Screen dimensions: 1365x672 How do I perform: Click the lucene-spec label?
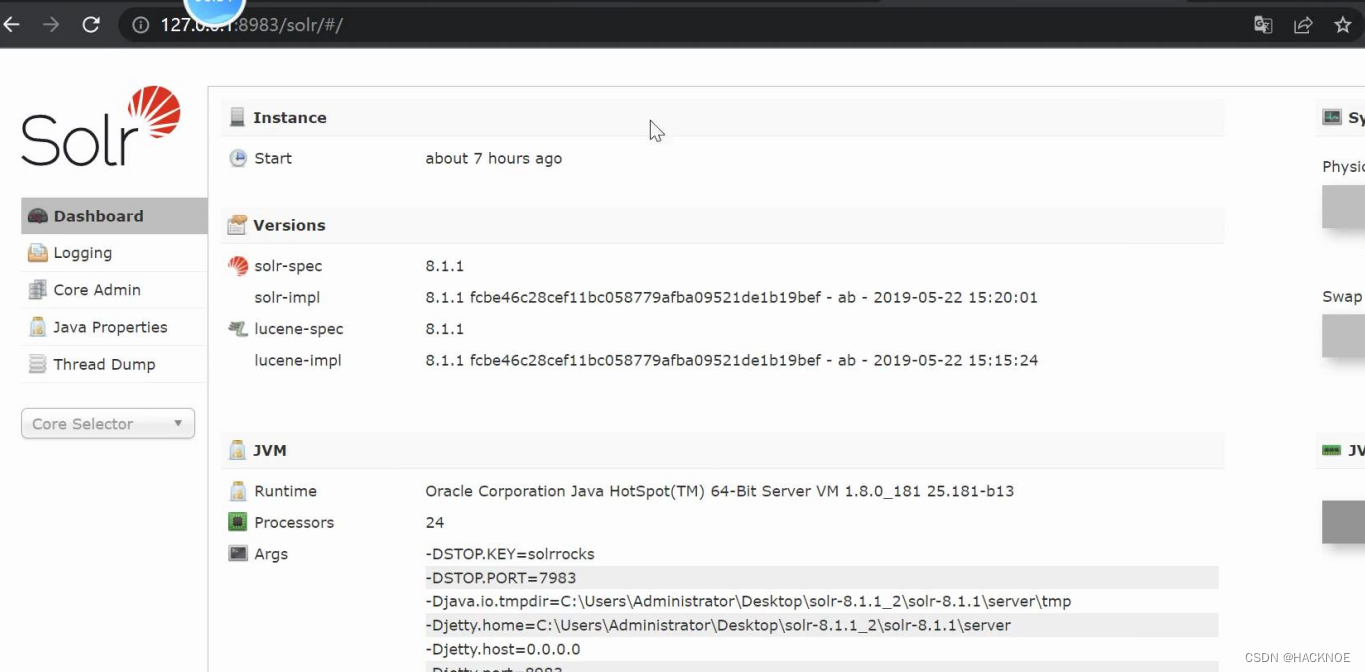click(299, 328)
